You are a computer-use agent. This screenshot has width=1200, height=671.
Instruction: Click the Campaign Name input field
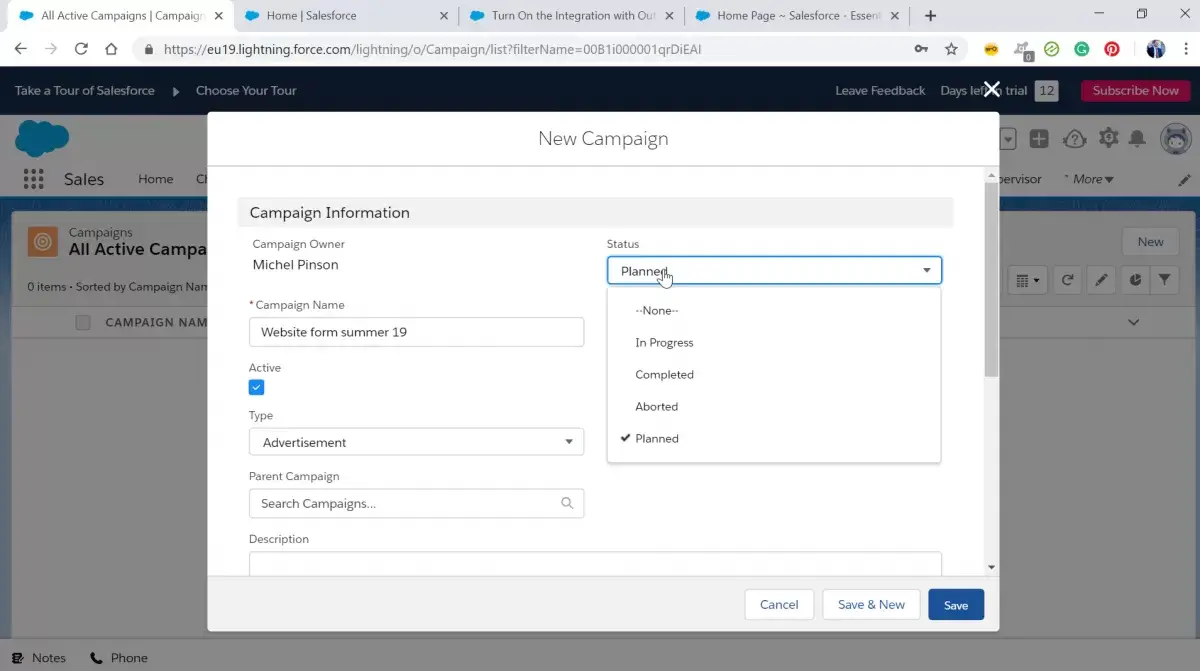[x=416, y=332]
